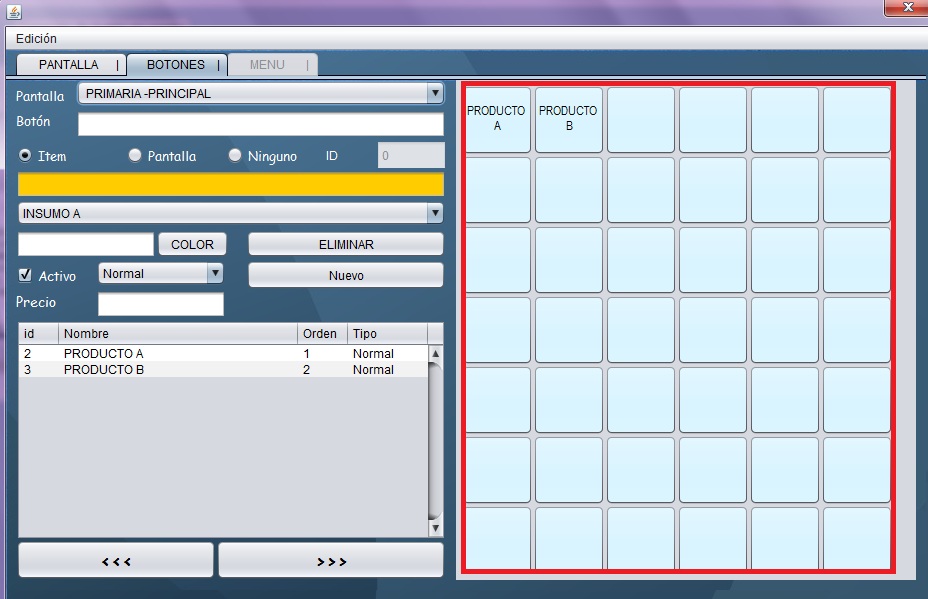Click the PRODUCTO A grid button
Viewport: 928px width, 599px height.
[497, 119]
